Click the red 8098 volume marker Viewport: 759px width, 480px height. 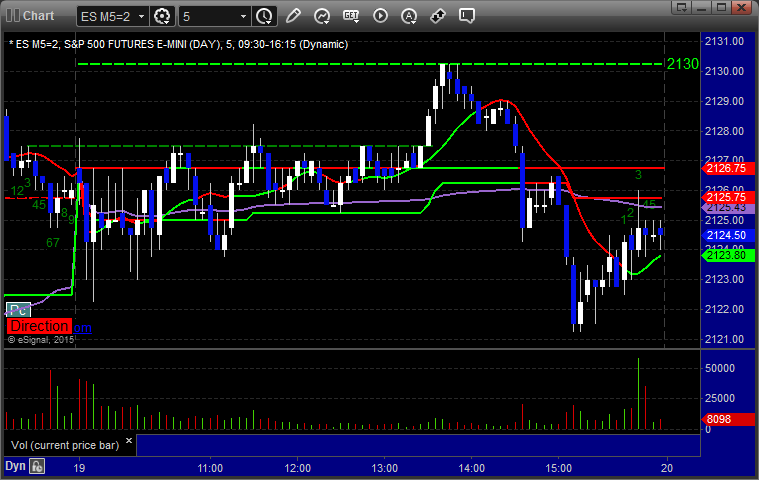click(x=728, y=419)
